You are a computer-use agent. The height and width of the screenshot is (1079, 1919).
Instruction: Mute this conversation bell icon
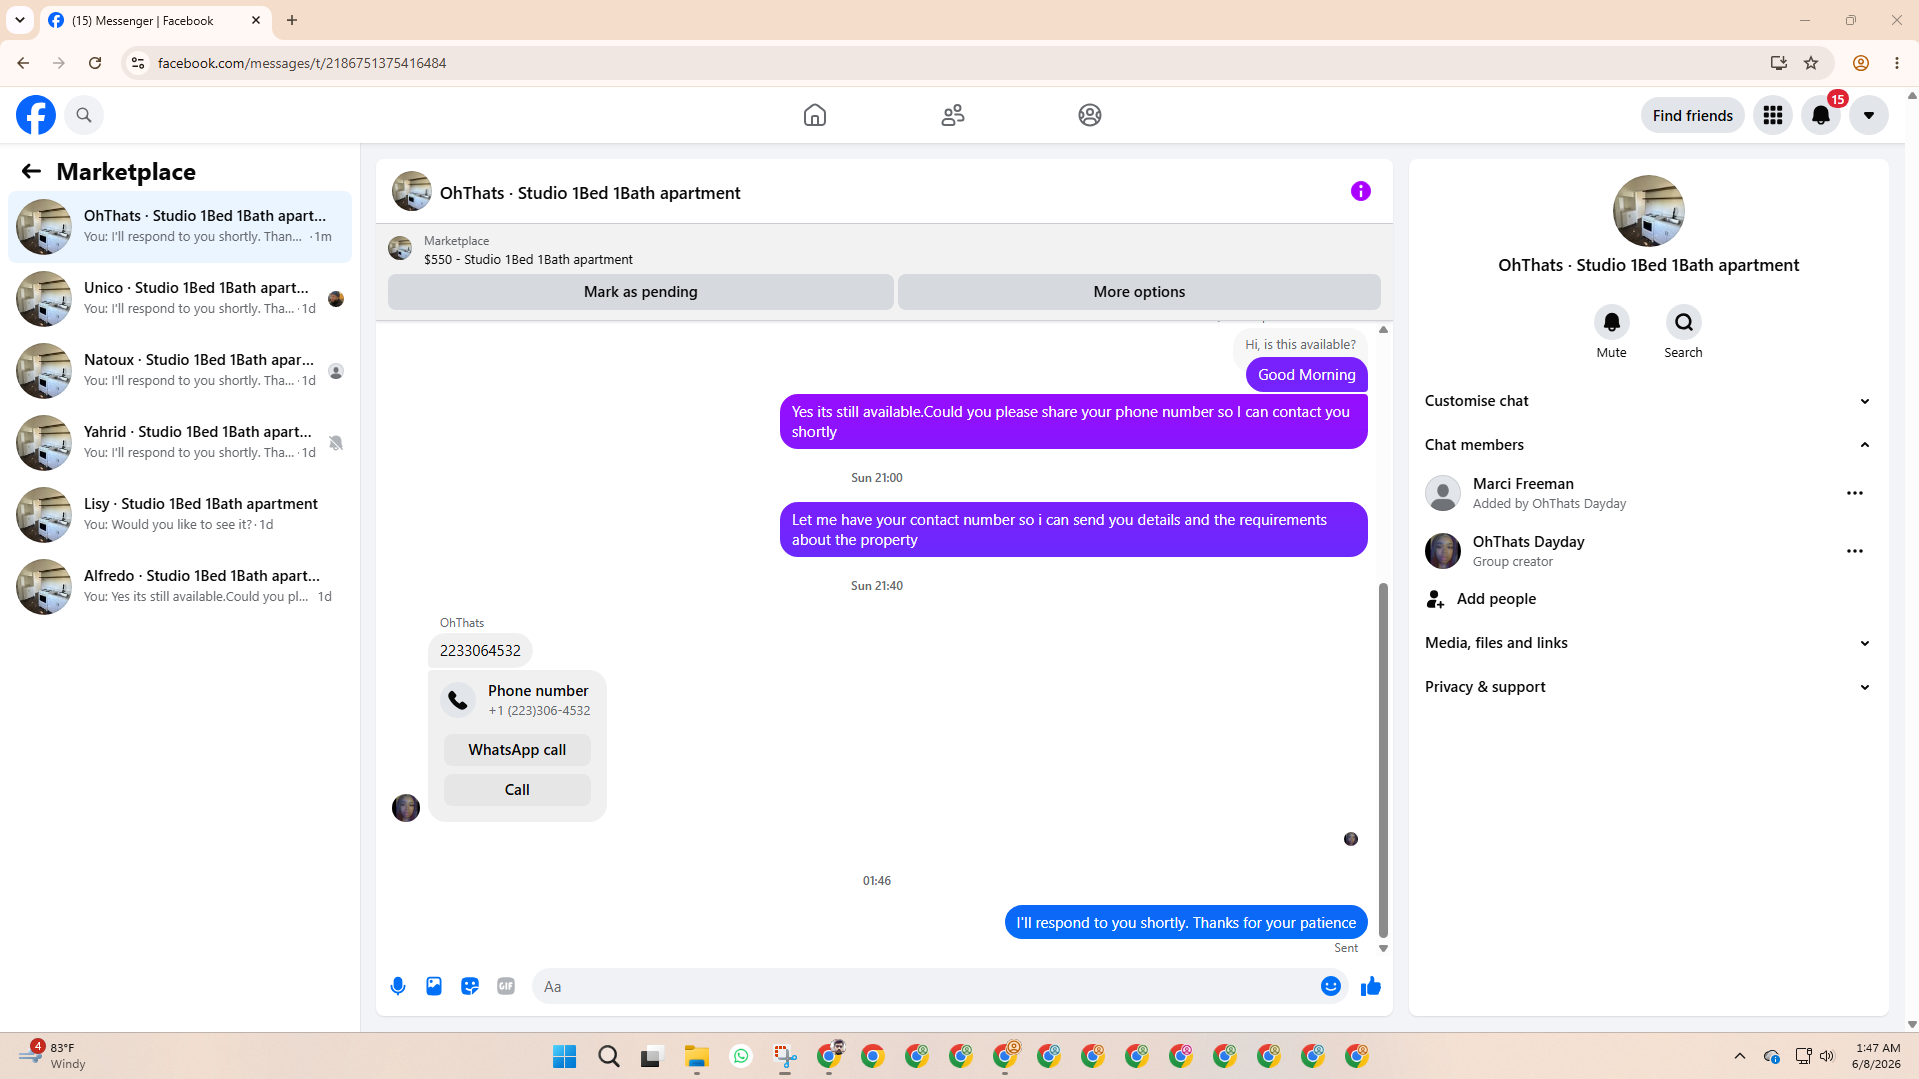[x=1611, y=322]
